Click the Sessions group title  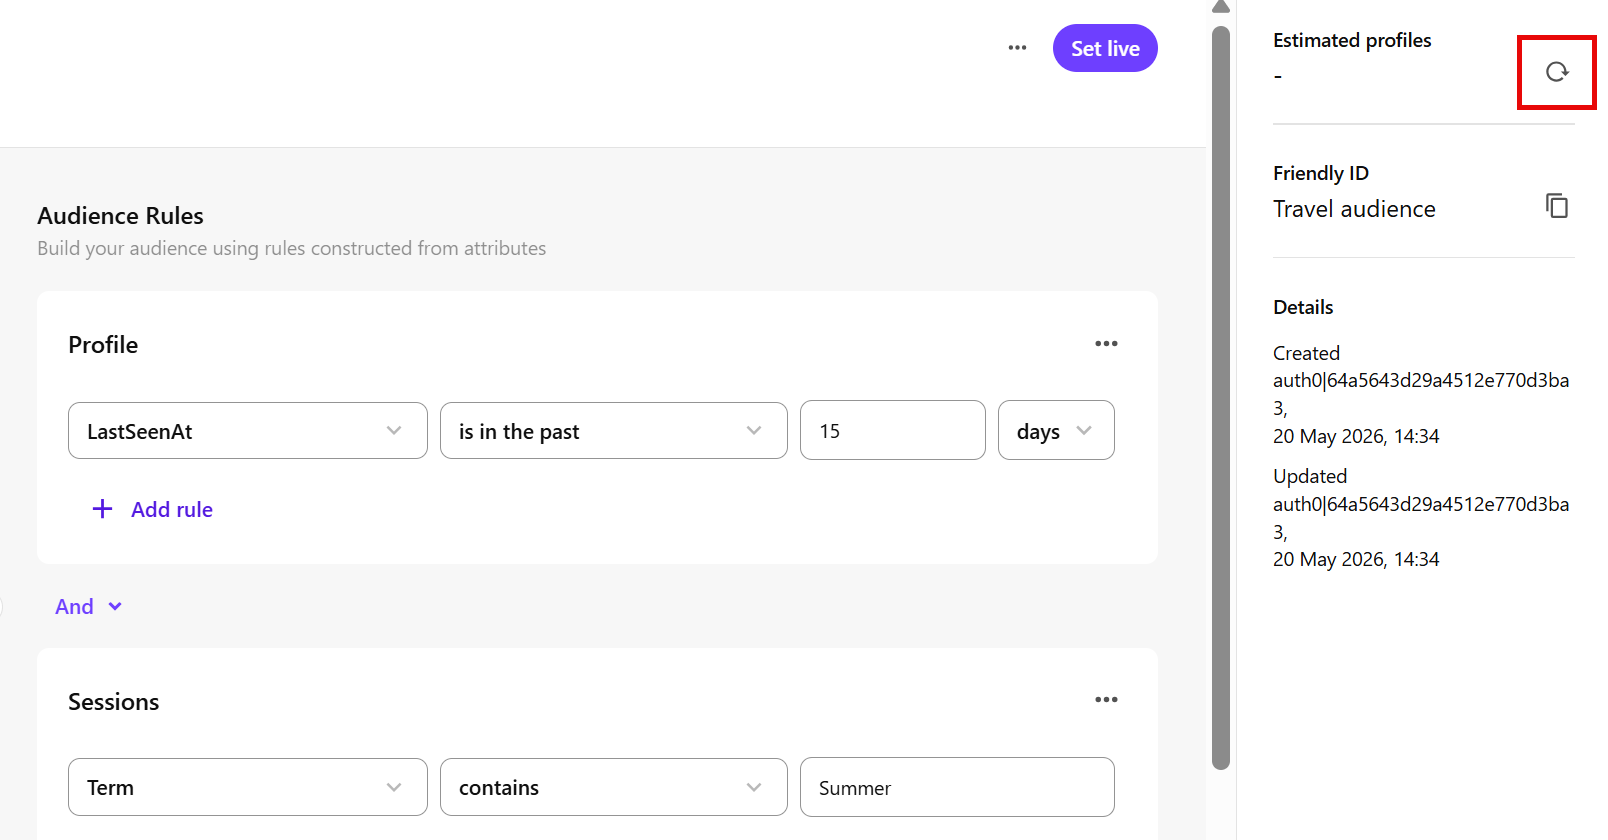(x=113, y=702)
